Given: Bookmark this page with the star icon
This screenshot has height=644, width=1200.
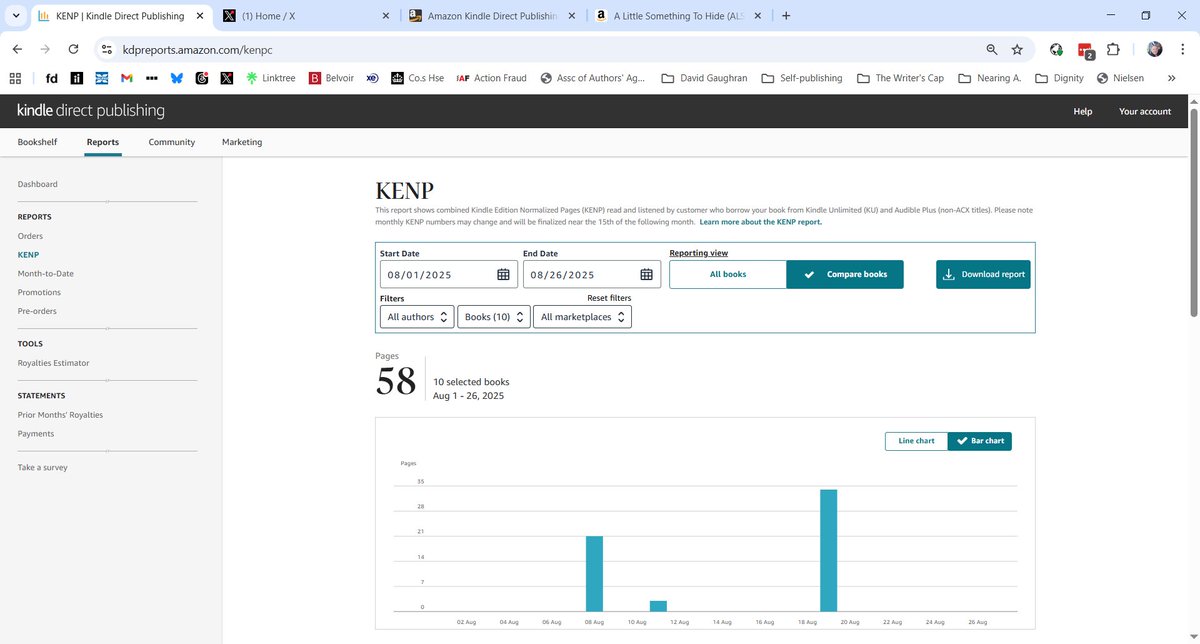Looking at the screenshot, I should [1017, 49].
